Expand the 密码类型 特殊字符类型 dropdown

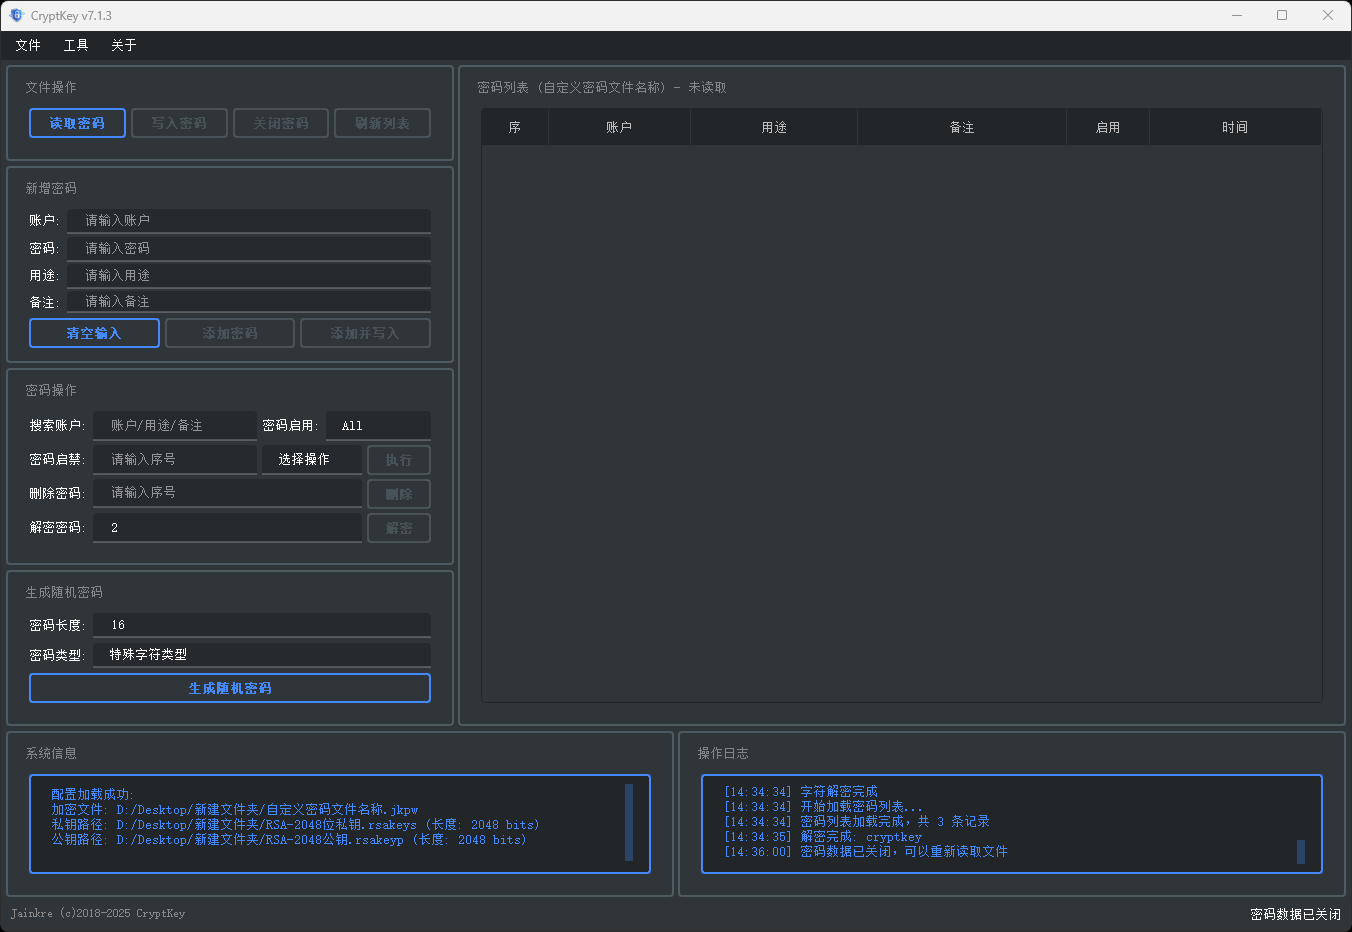click(x=261, y=655)
